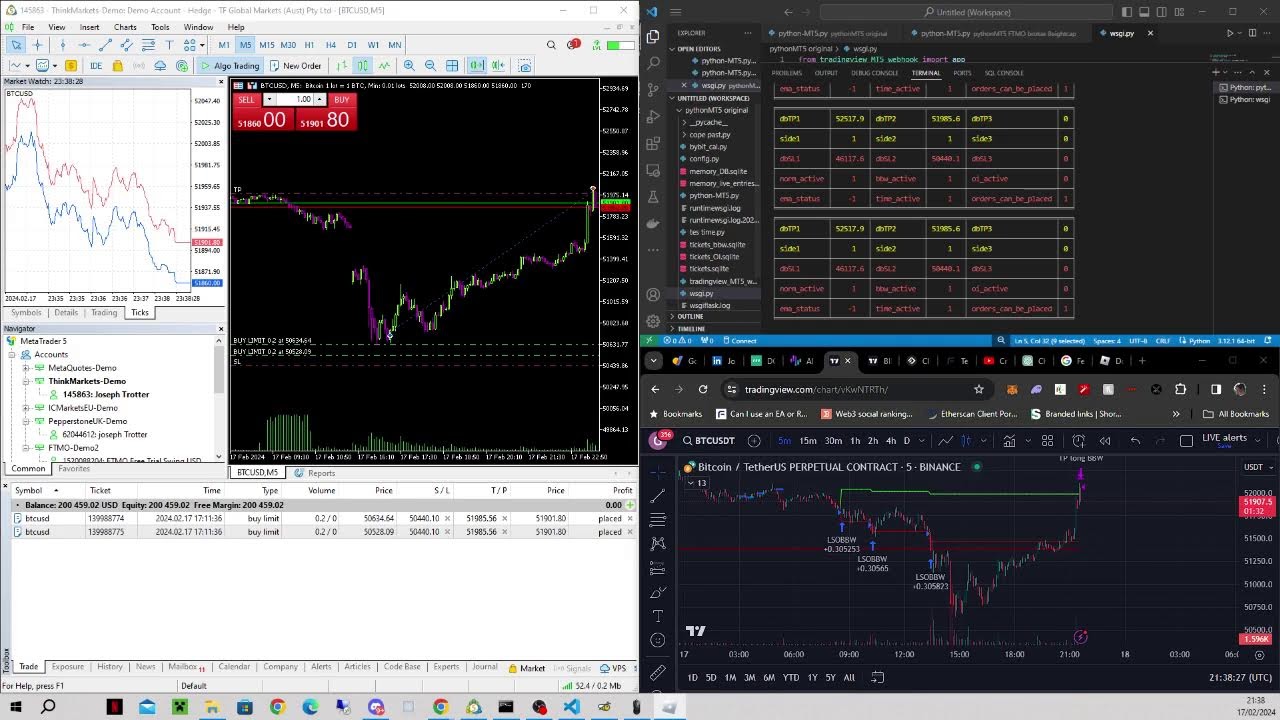This screenshot has width=1280, height=720.
Task: Select crosshair tool in MetaTrader toolbar
Action: tap(37, 45)
